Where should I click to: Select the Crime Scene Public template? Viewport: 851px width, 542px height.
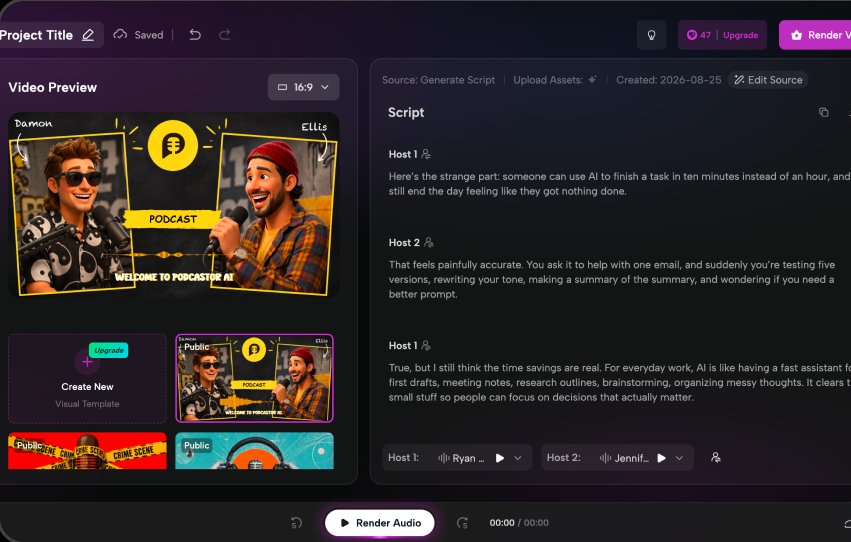click(x=87, y=450)
